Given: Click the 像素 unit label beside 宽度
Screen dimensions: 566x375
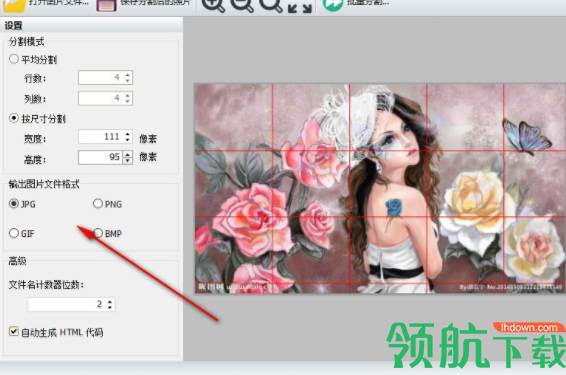Looking at the screenshot, I should tap(148, 139).
